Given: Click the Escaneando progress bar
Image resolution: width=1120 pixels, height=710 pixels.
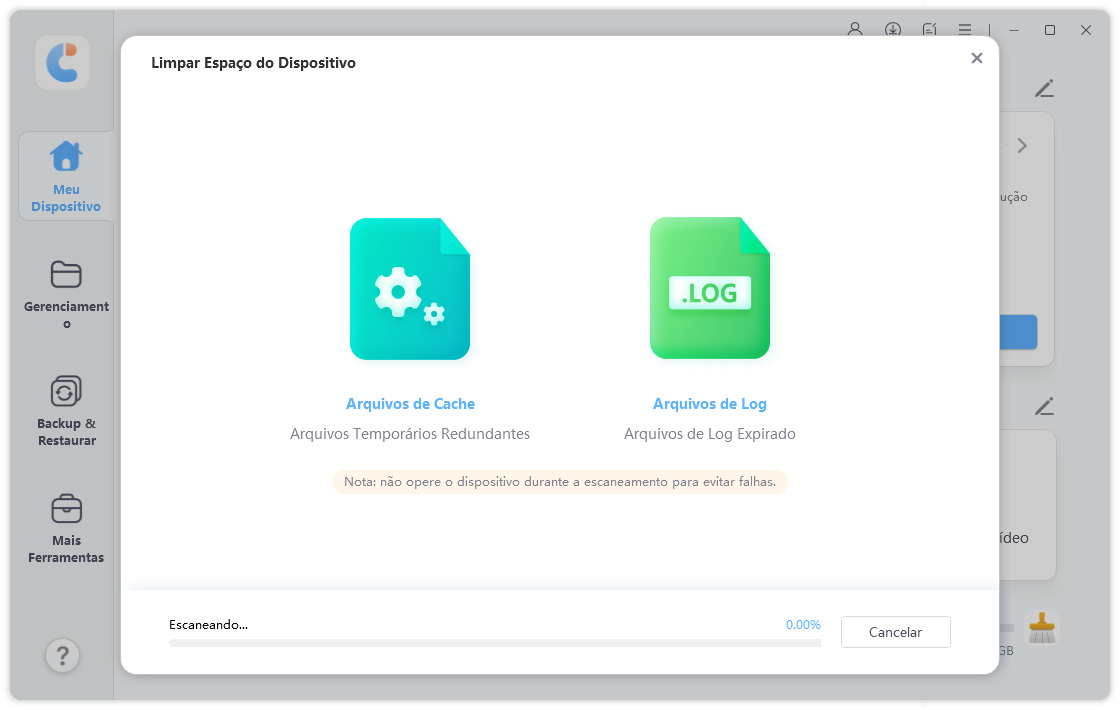Looking at the screenshot, I should pyautogui.click(x=494, y=643).
